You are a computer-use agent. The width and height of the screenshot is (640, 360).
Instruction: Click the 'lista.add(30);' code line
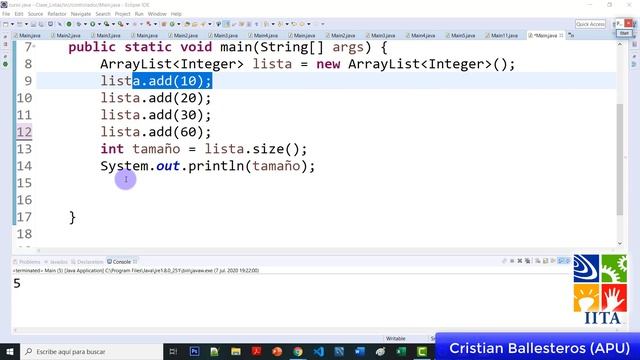click(x=156, y=115)
